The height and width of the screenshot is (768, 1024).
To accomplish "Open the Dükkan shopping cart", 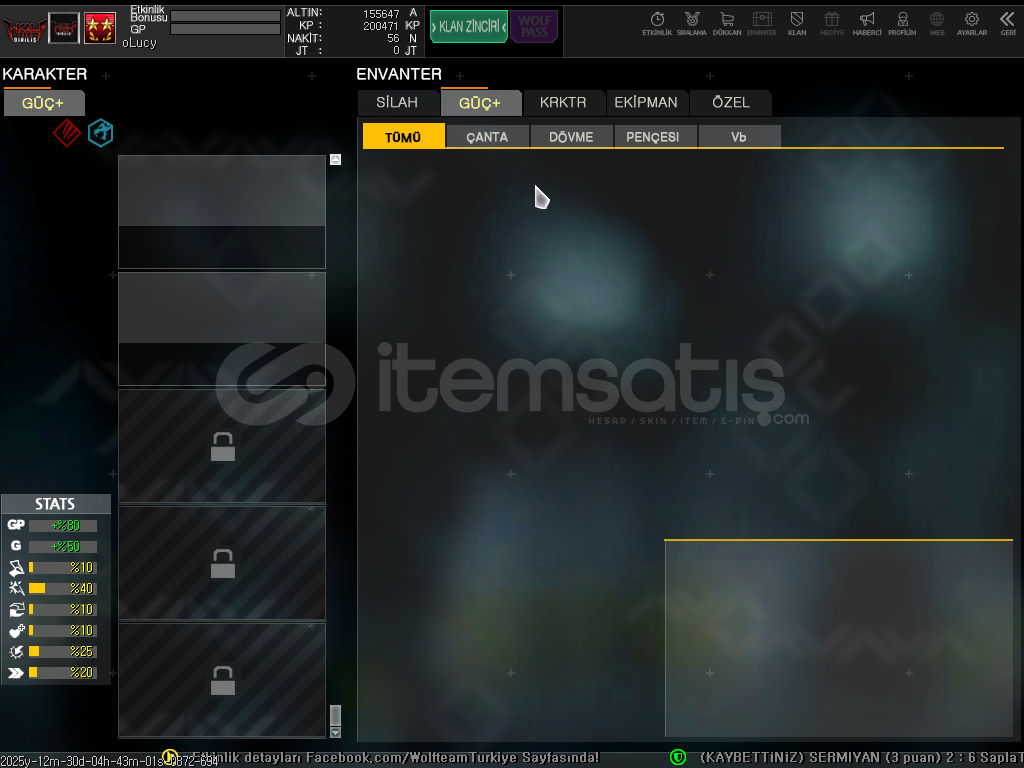I will (727, 23).
